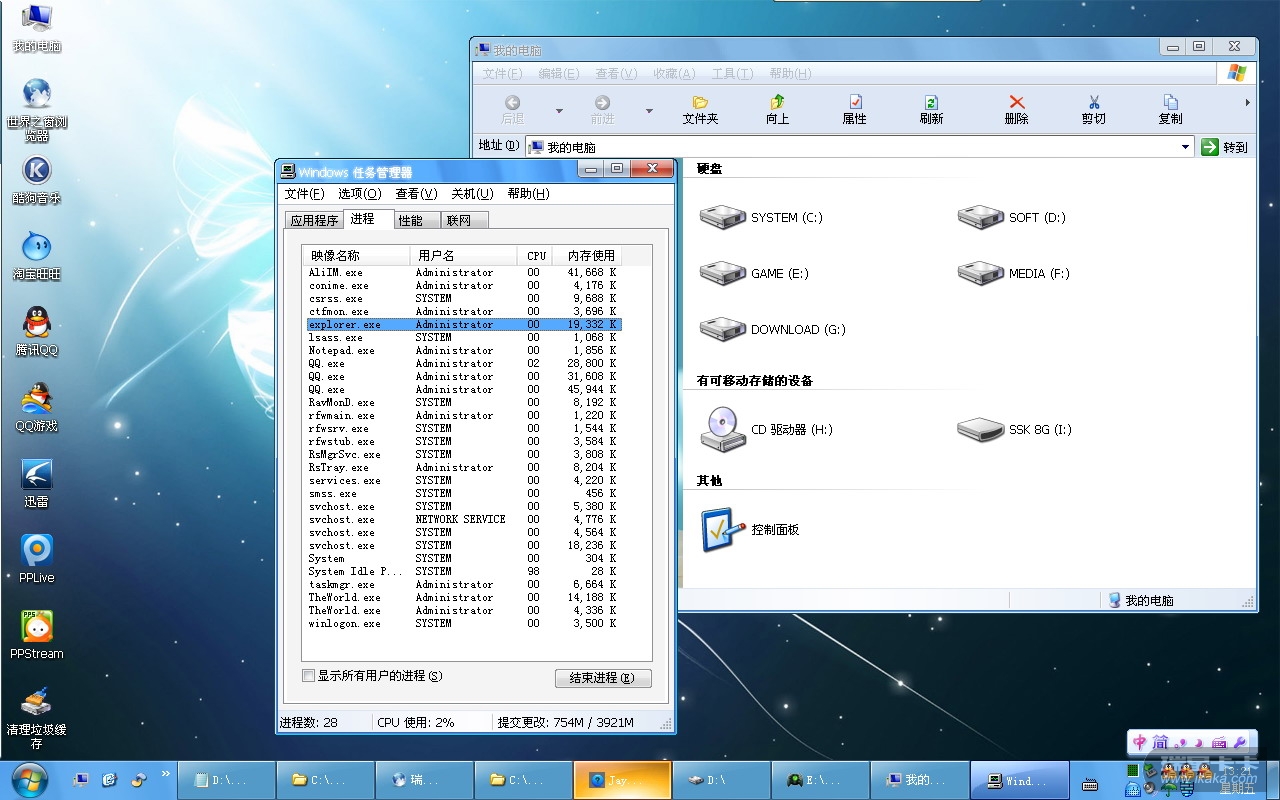This screenshot has height=800, width=1280.
Task: Click the 刷新 refresh toolbar icon
Action: [931, 108]
